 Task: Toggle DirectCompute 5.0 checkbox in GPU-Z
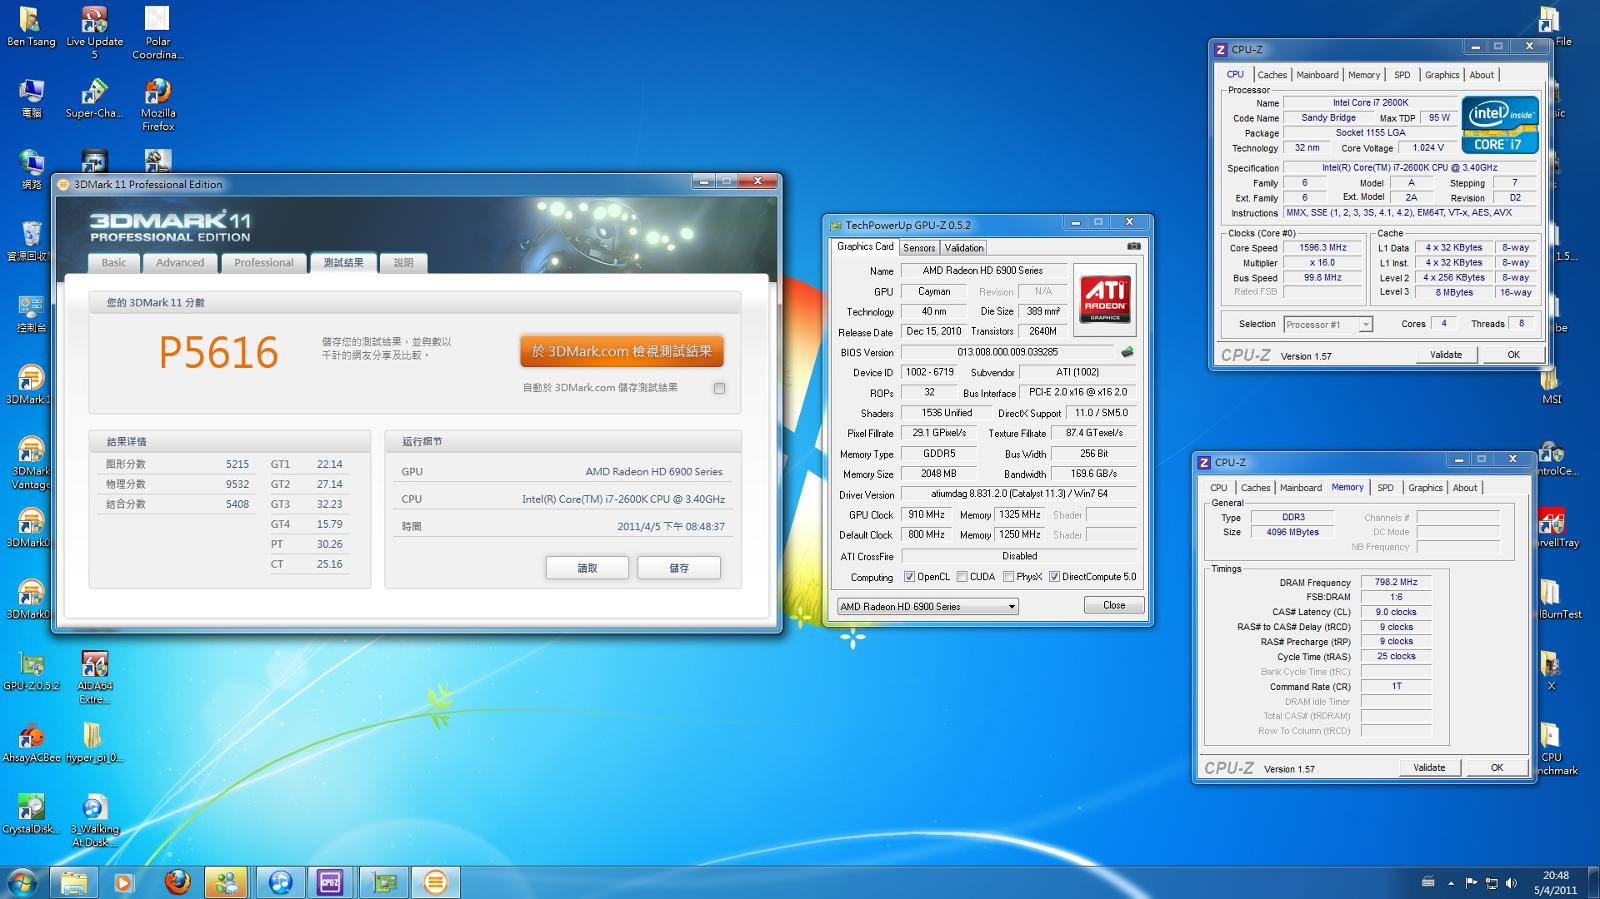(x=1054, y=577)
